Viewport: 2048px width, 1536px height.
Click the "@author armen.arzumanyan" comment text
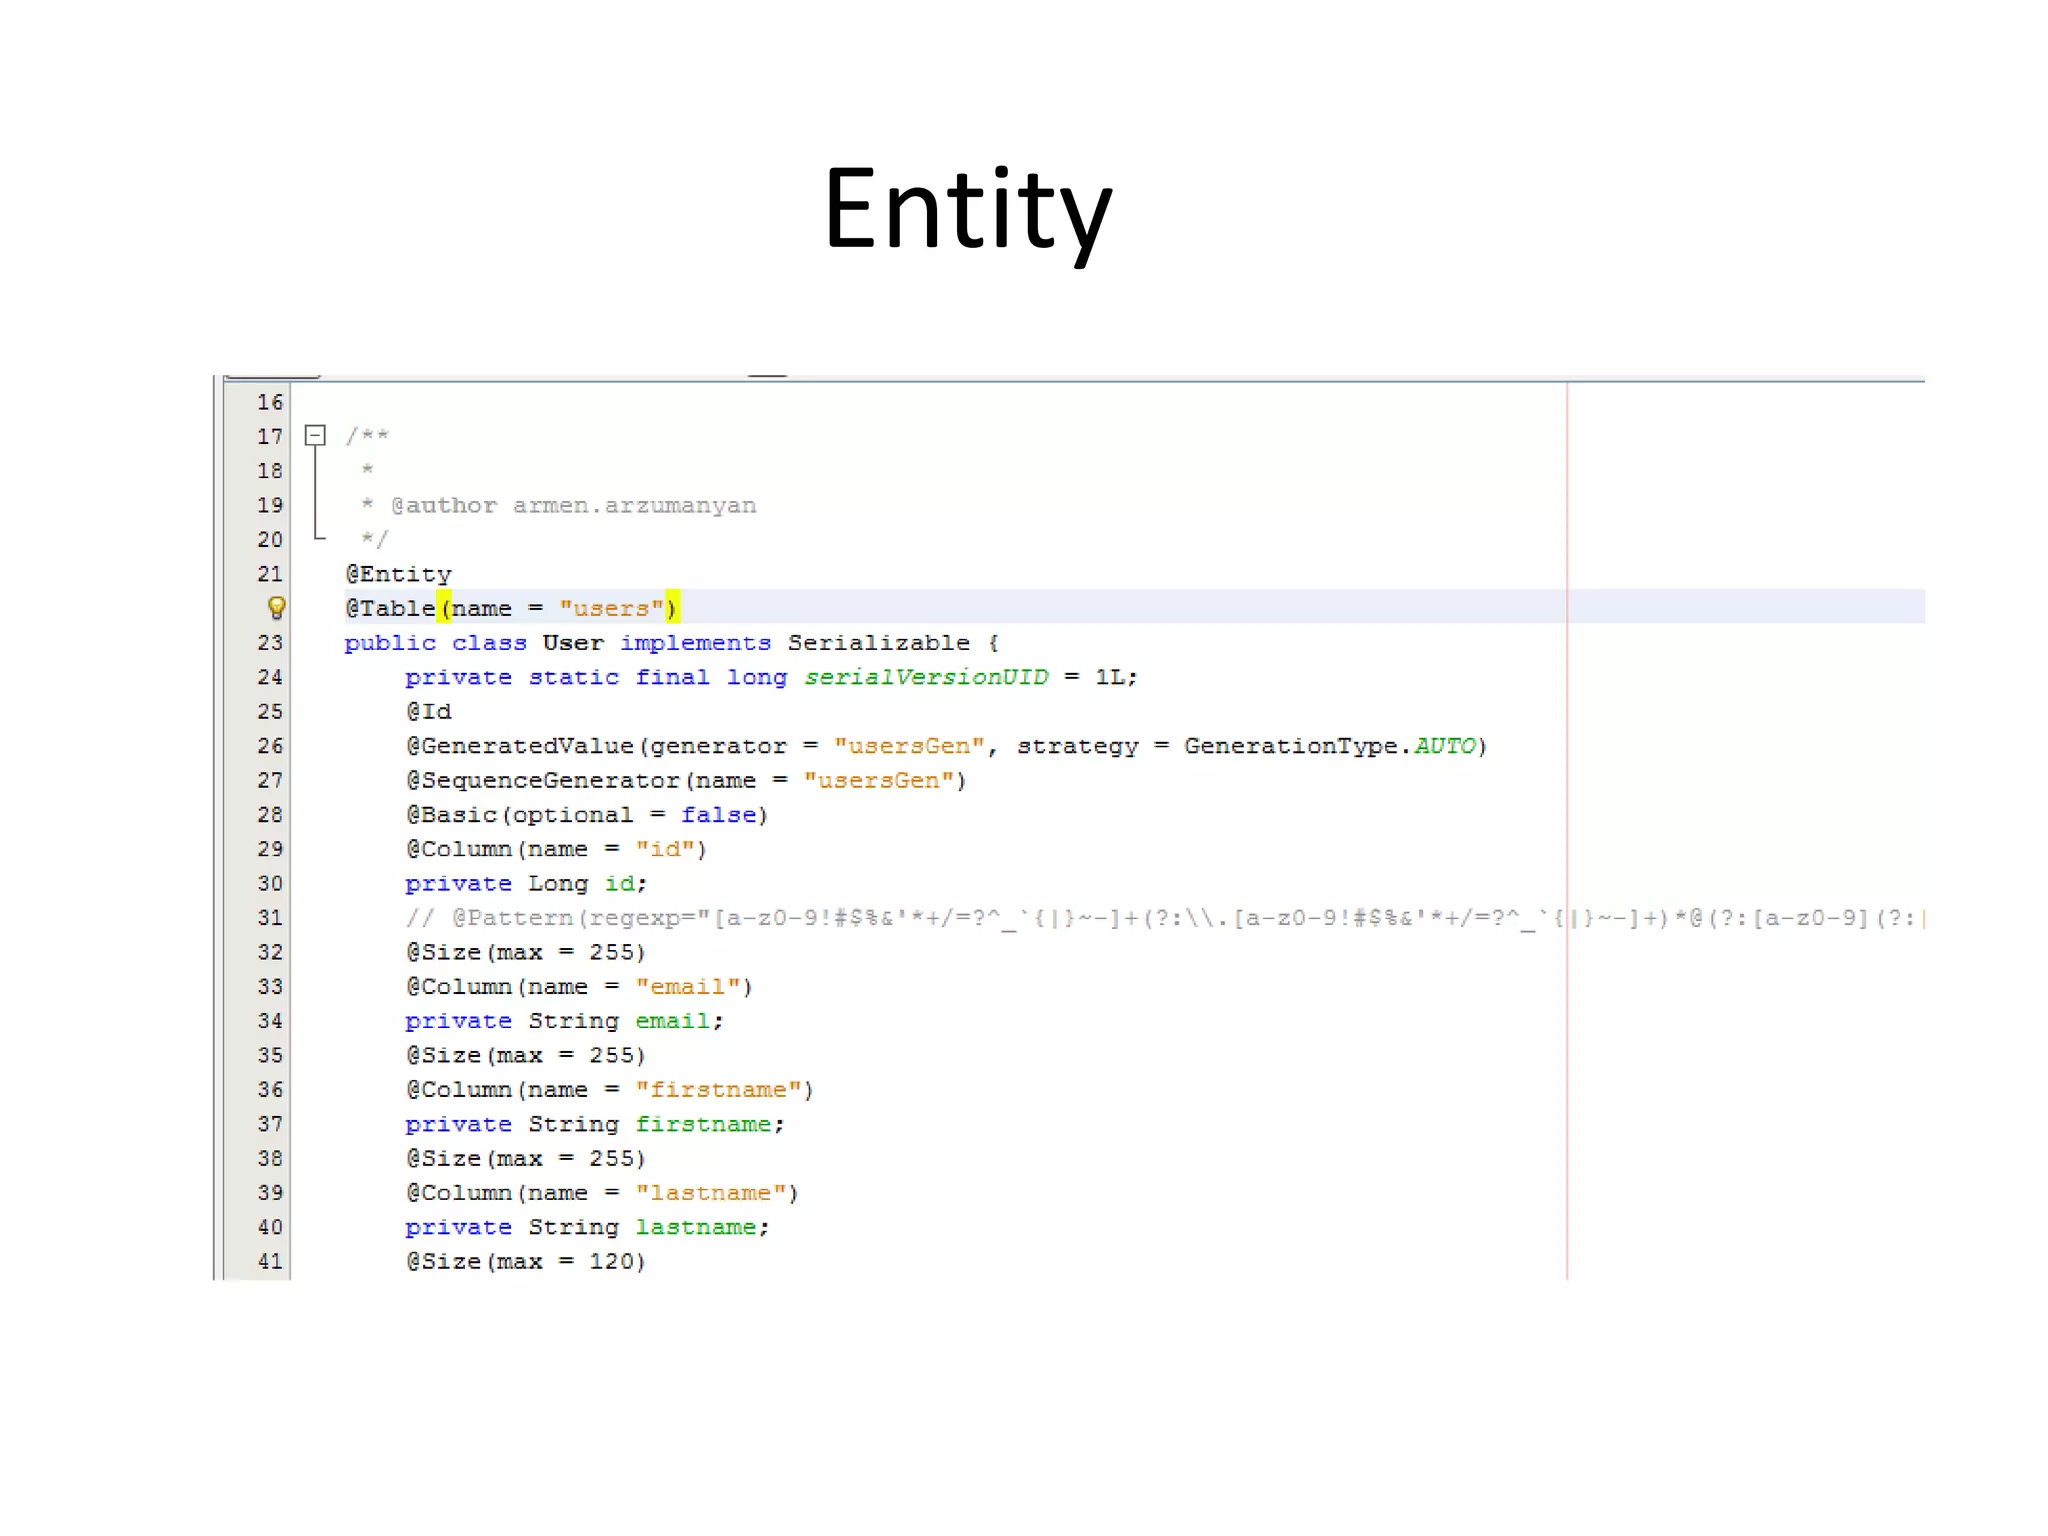[574, 505]
